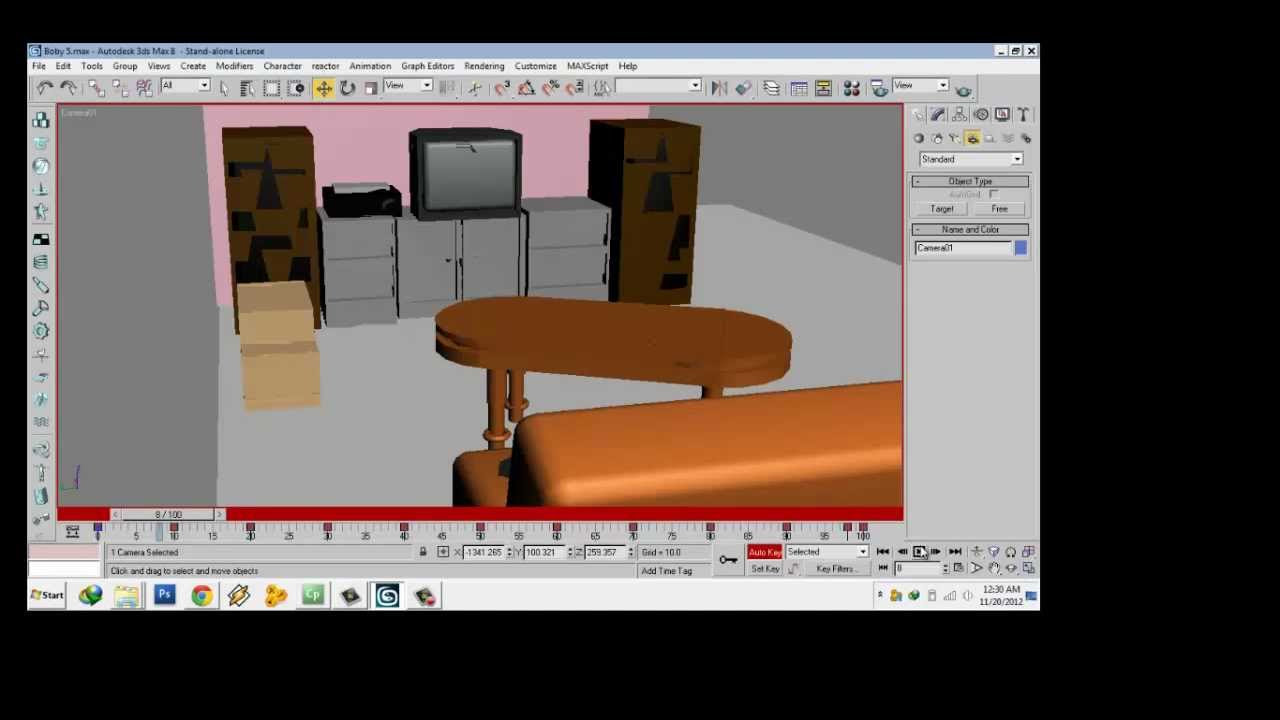The image size is (1280, 720).
Task: Open the MAXScript menu
Action: pos(587,66)
